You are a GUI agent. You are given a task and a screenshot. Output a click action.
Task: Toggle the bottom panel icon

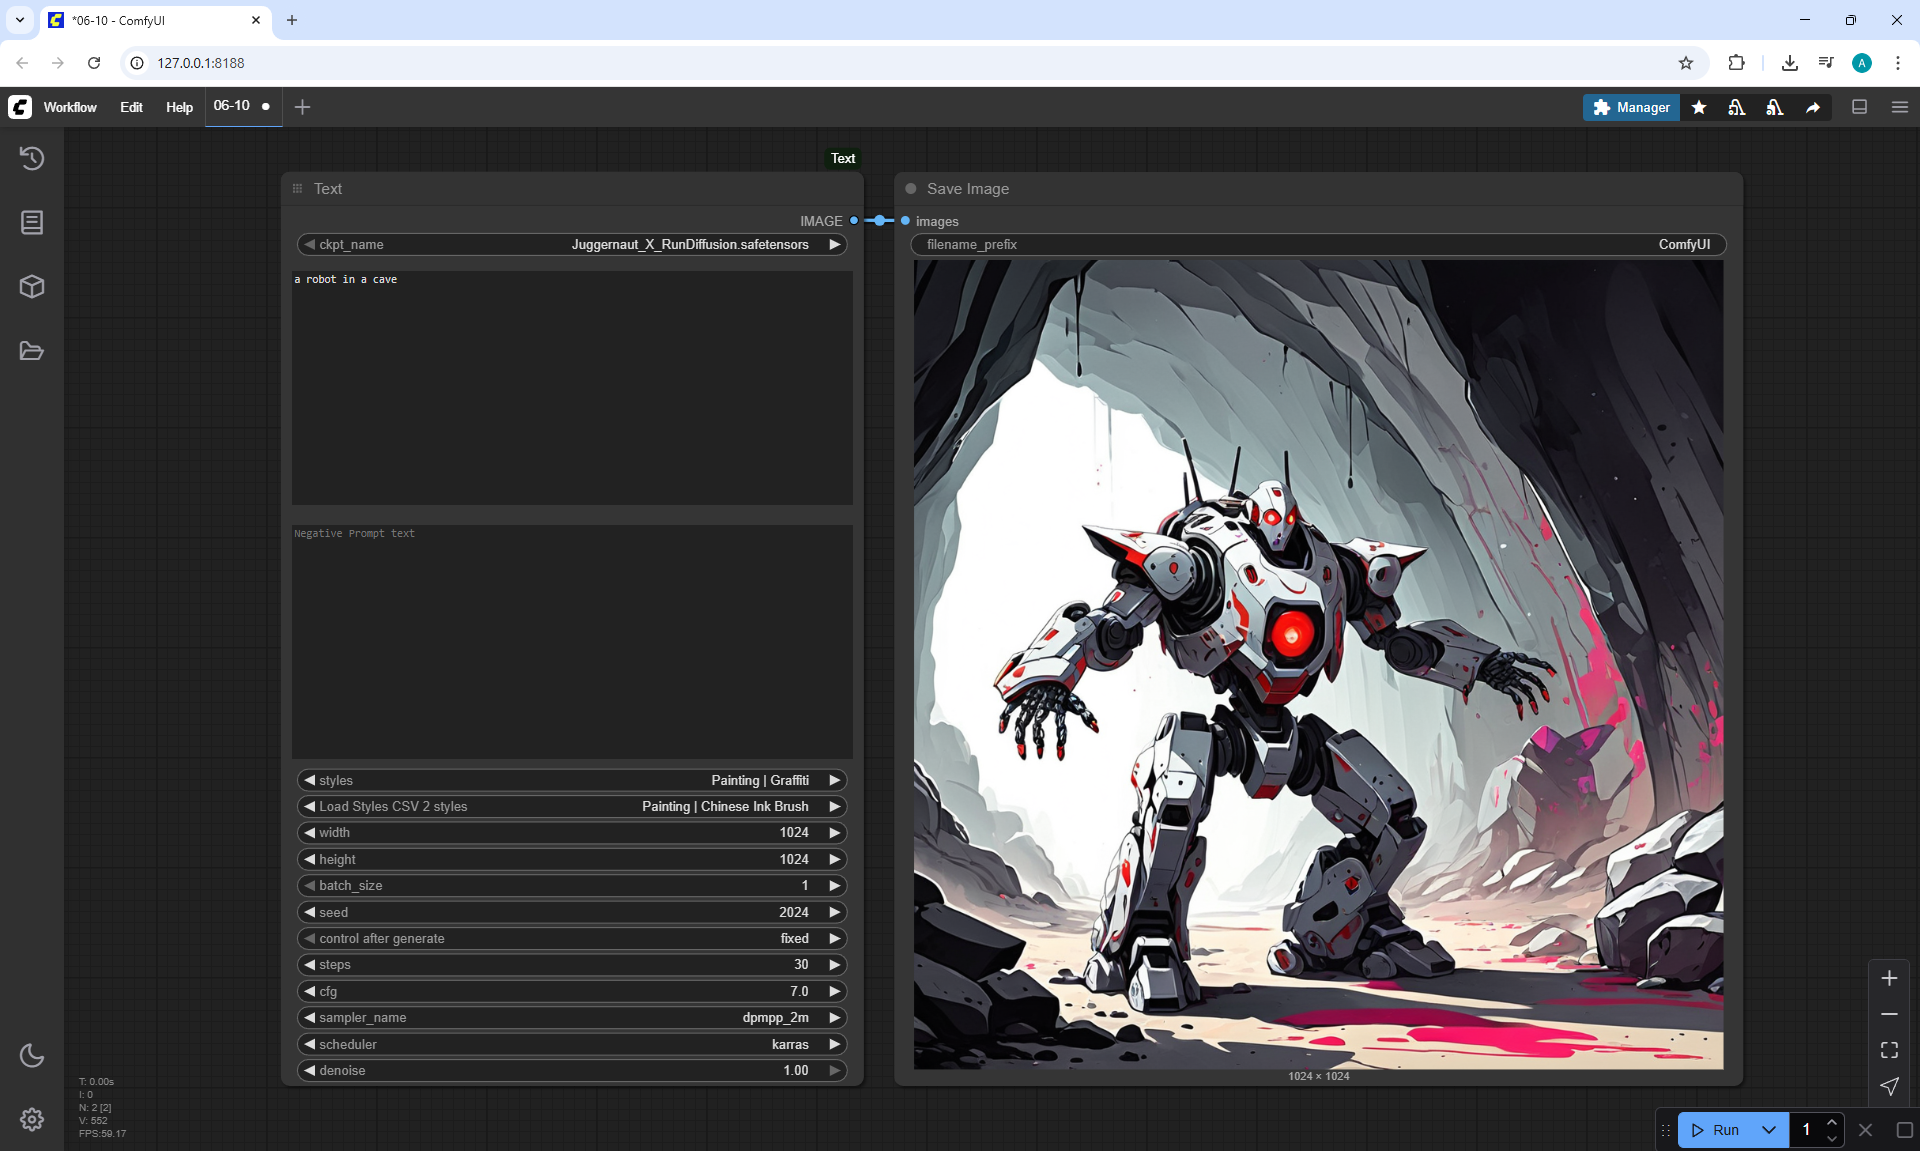click(1859, 107)
